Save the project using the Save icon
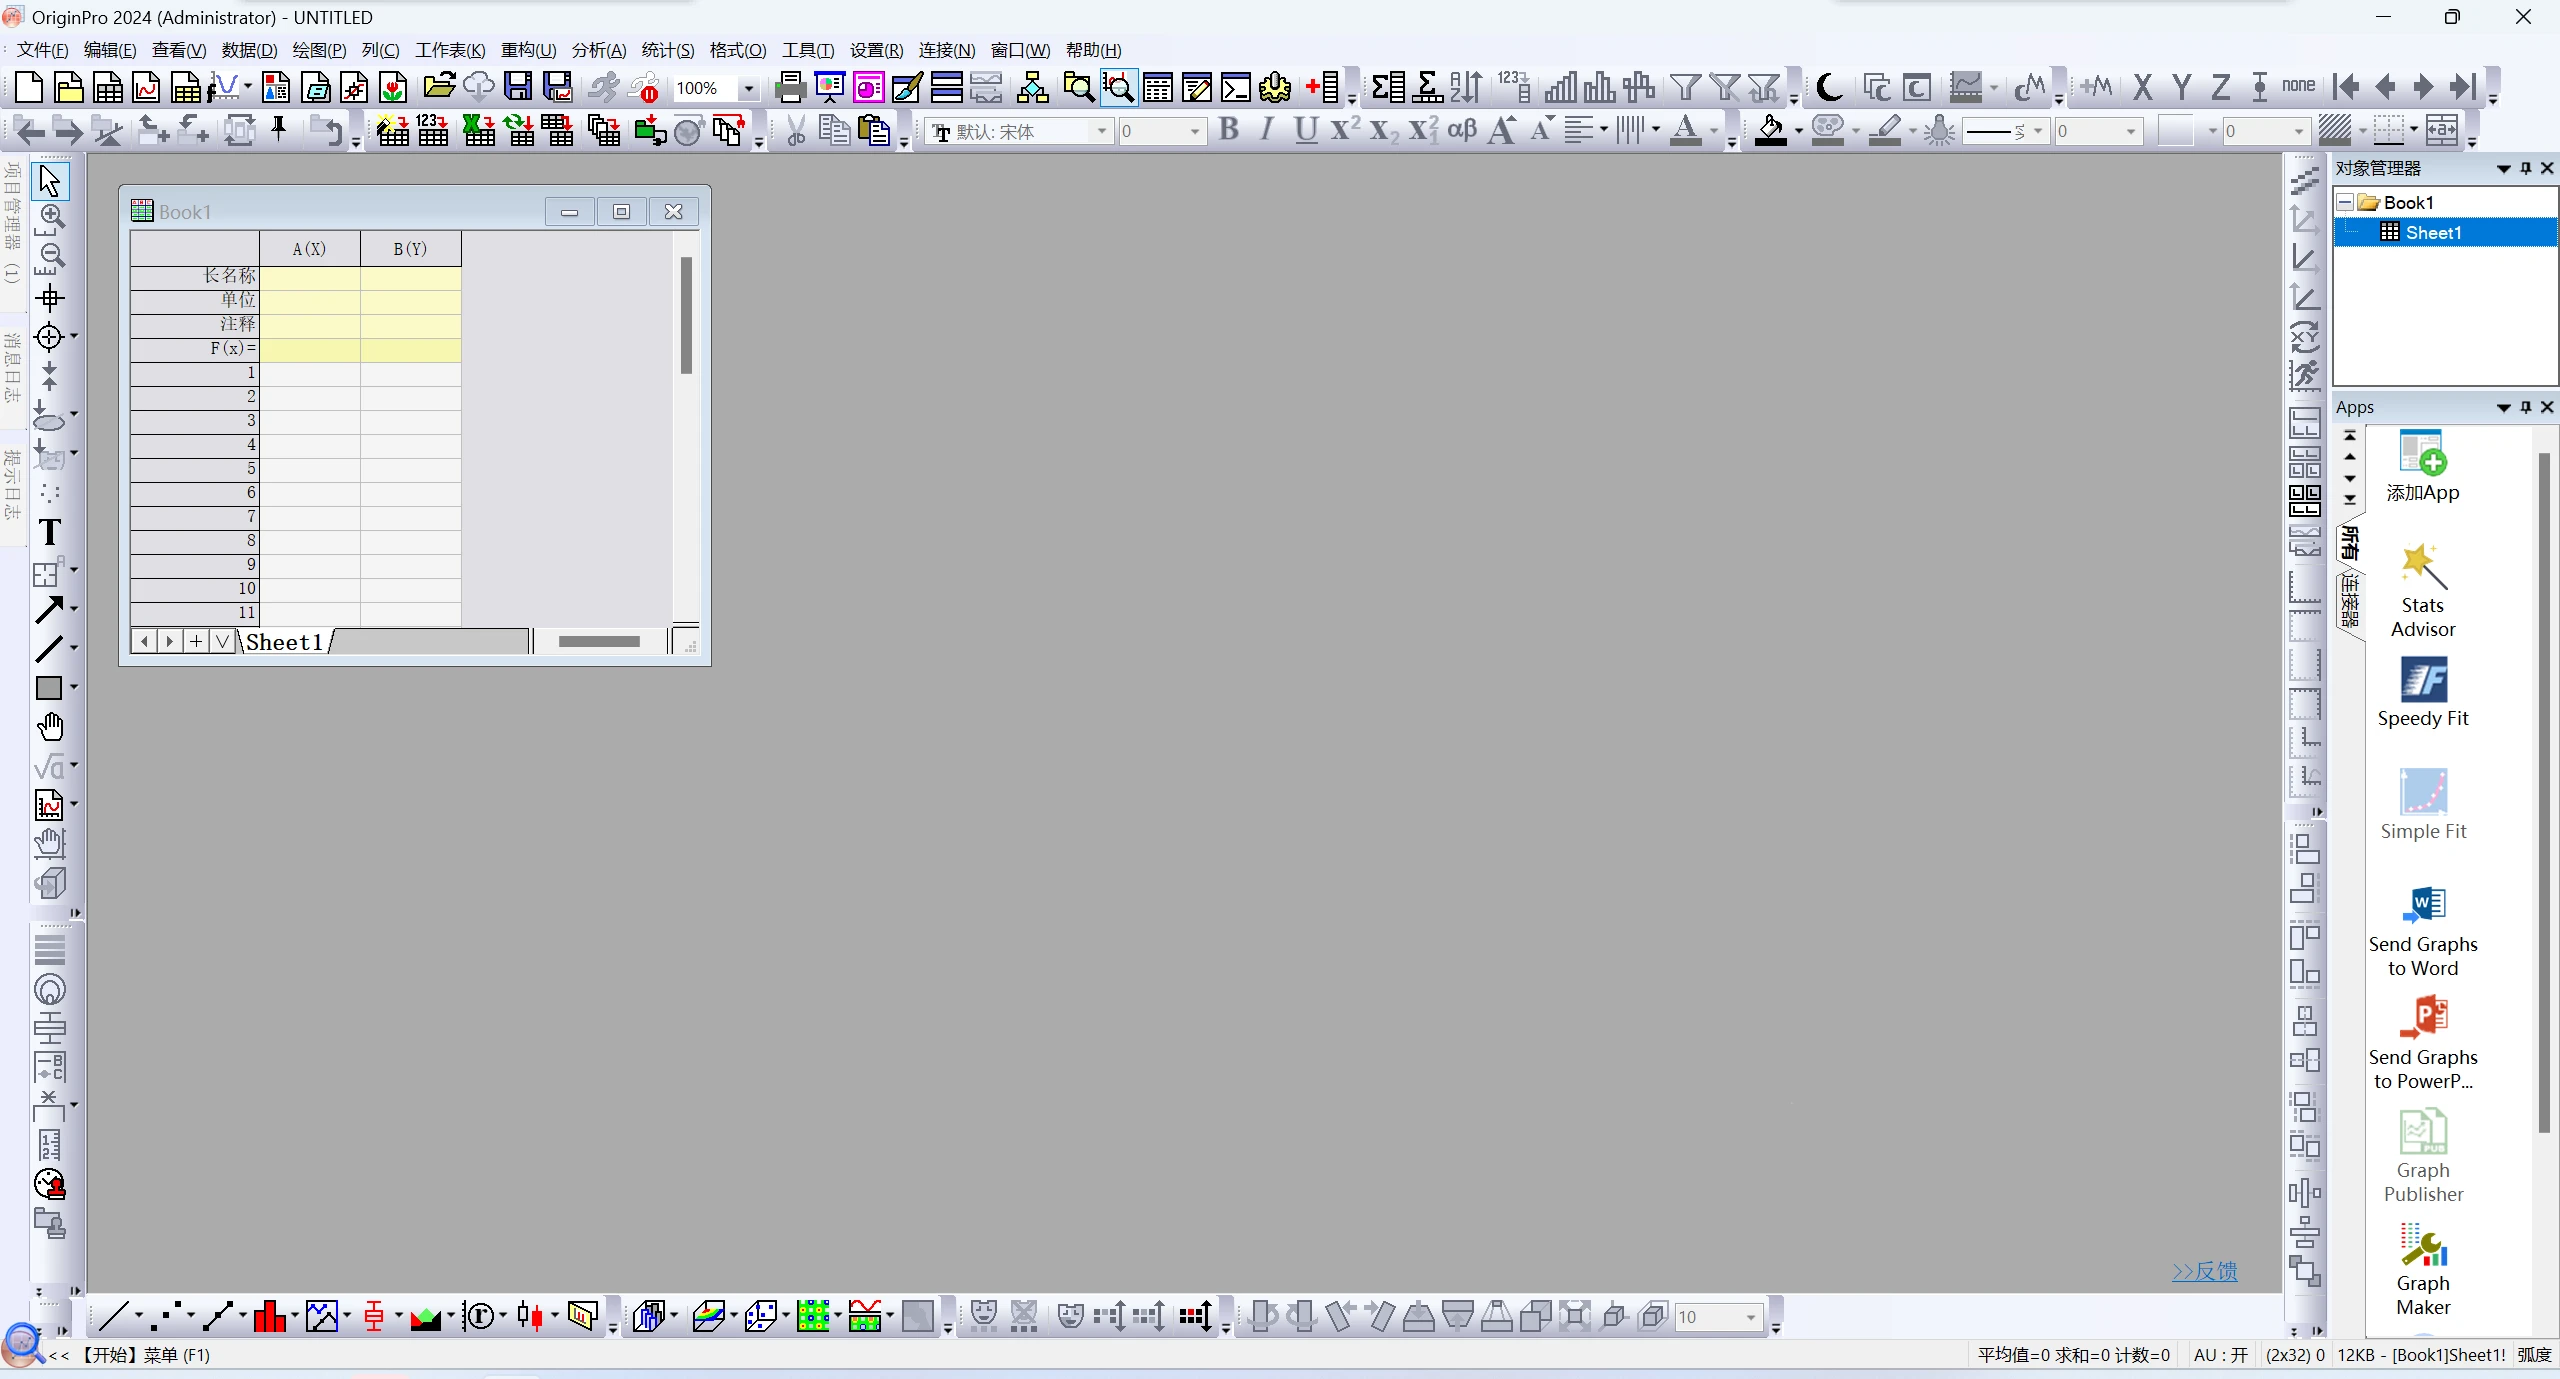Viewport: 2560px width, 1379px height. pos(518,87)
